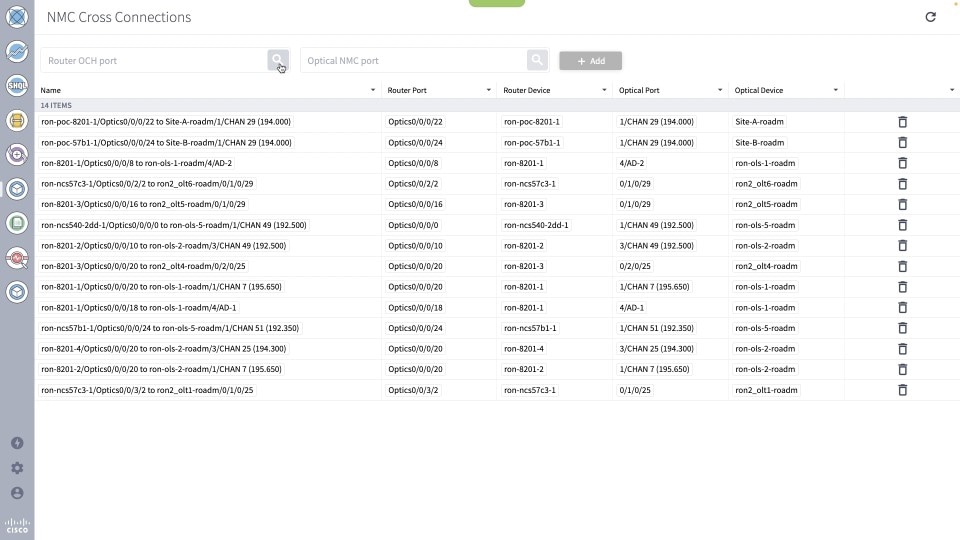Open the settings gear in sidebar

click(x=17, y=468)
